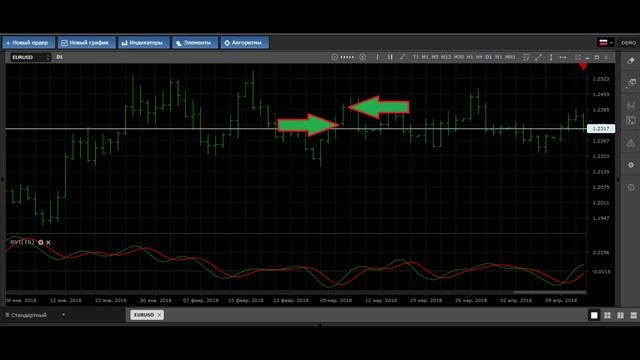Click the copy windows icon in right sidebar
The height and width of the screenshot is (360, 640).
point(631,83)
